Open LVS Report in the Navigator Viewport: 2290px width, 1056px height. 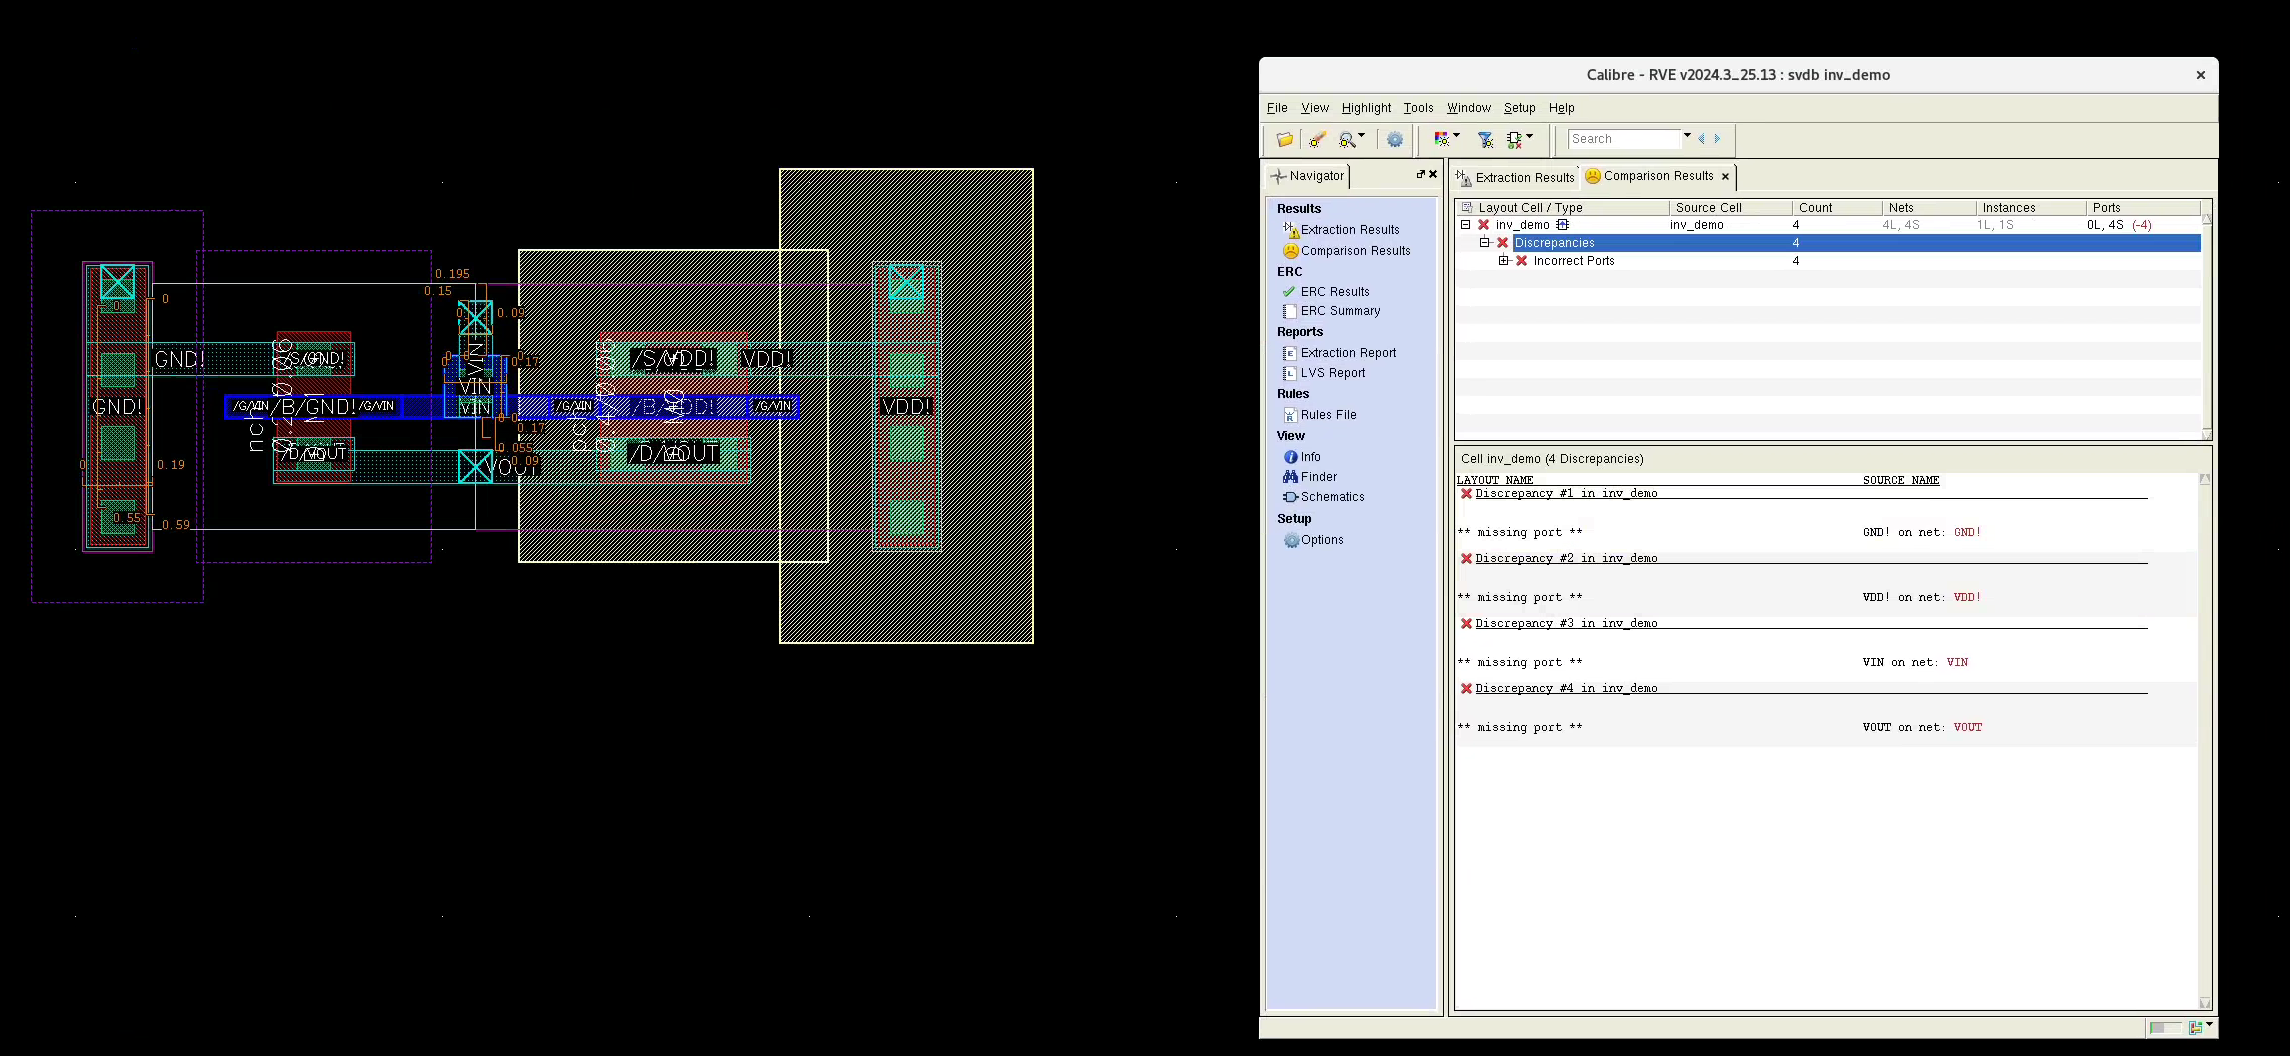pyautogui.click(x=1332, y=373)
